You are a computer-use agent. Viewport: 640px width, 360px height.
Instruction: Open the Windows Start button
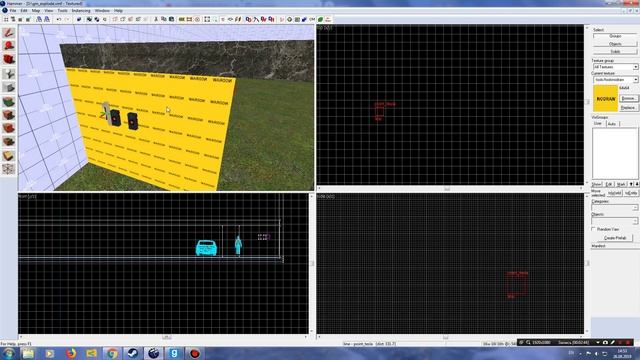tap(8, 353)
